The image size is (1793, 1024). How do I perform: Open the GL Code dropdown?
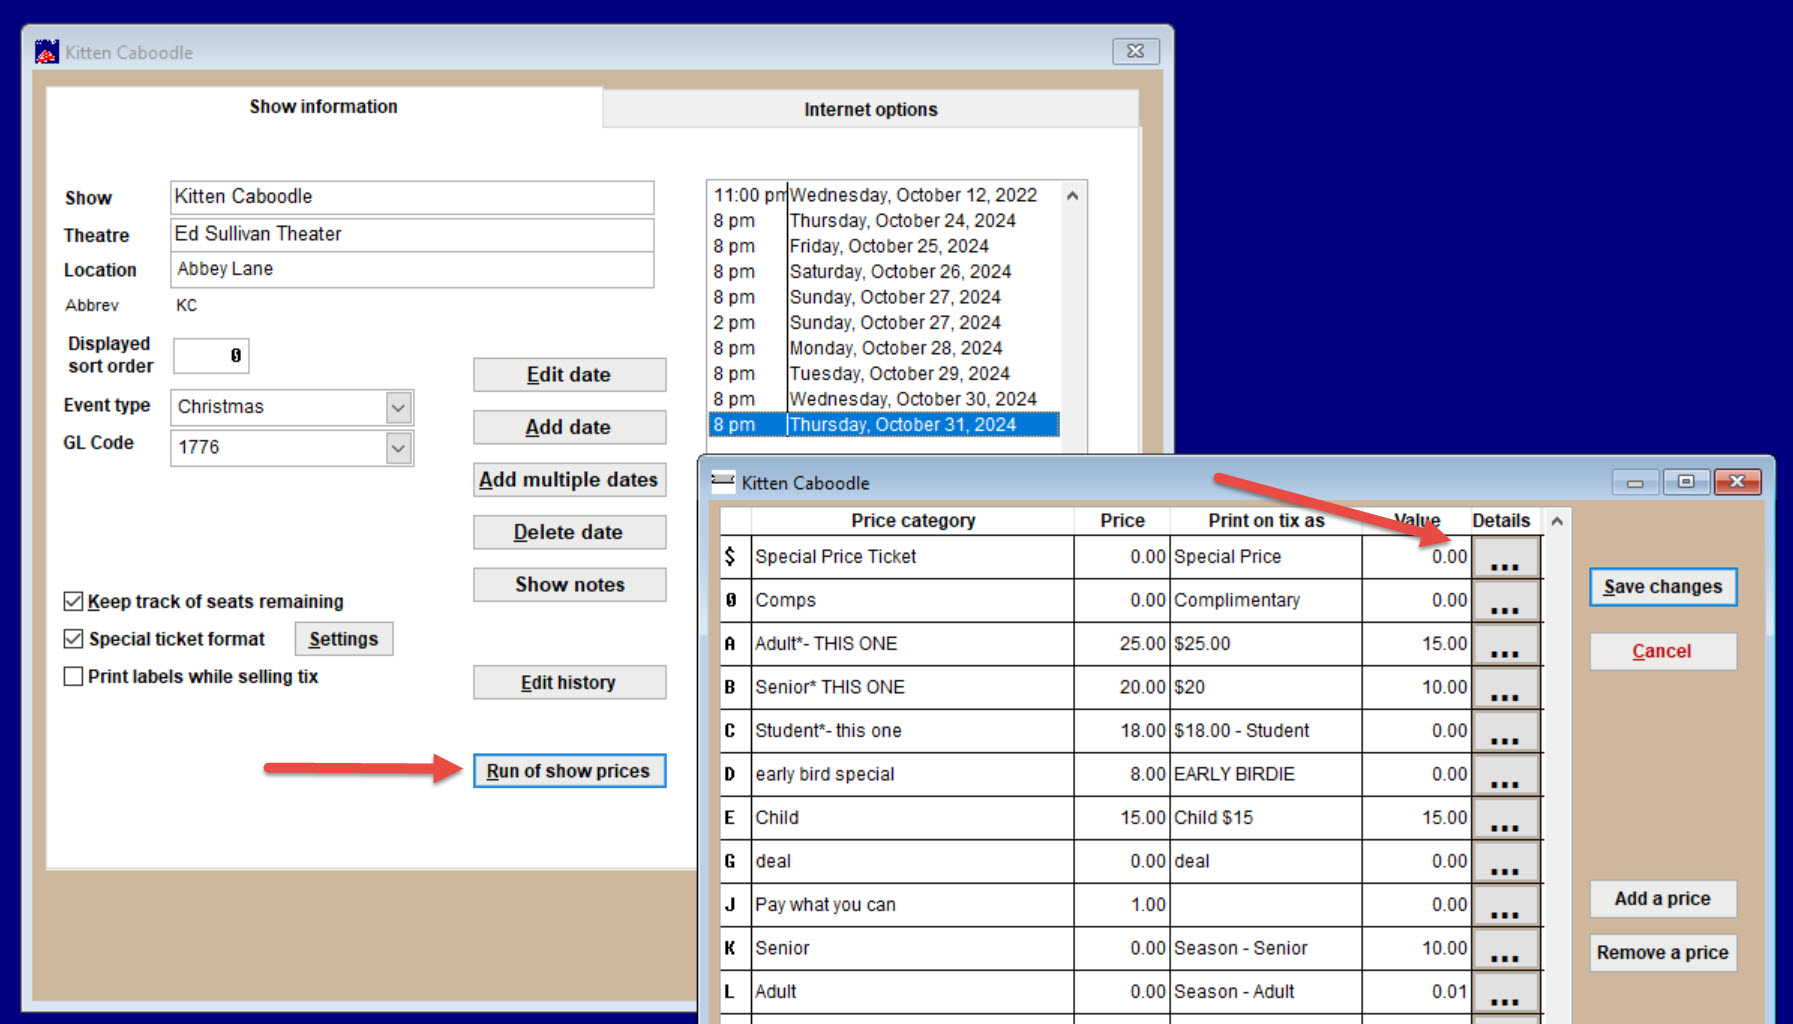click(398, 447)
